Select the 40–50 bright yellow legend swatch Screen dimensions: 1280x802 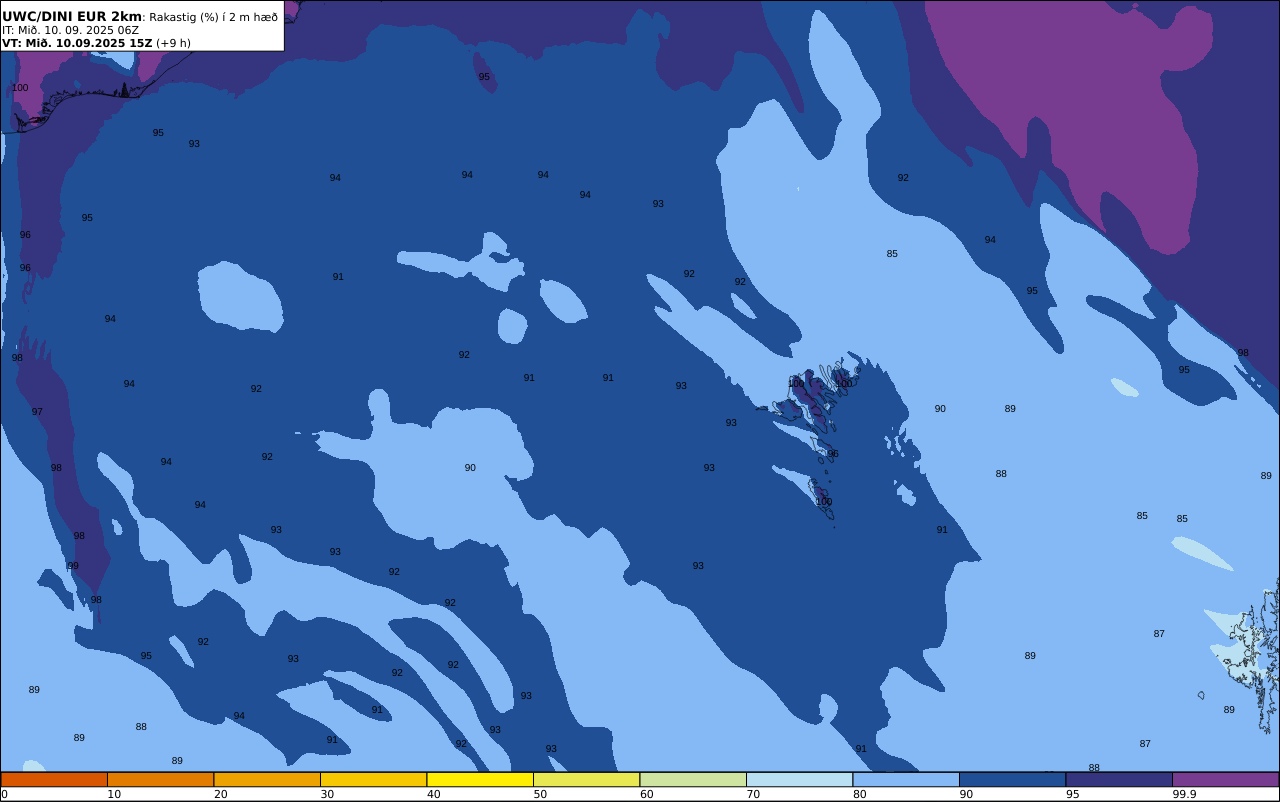tap(480, 779)
